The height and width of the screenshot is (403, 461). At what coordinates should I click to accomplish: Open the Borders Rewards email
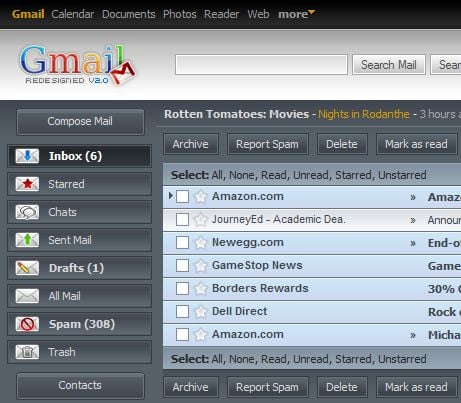point(312,289)
